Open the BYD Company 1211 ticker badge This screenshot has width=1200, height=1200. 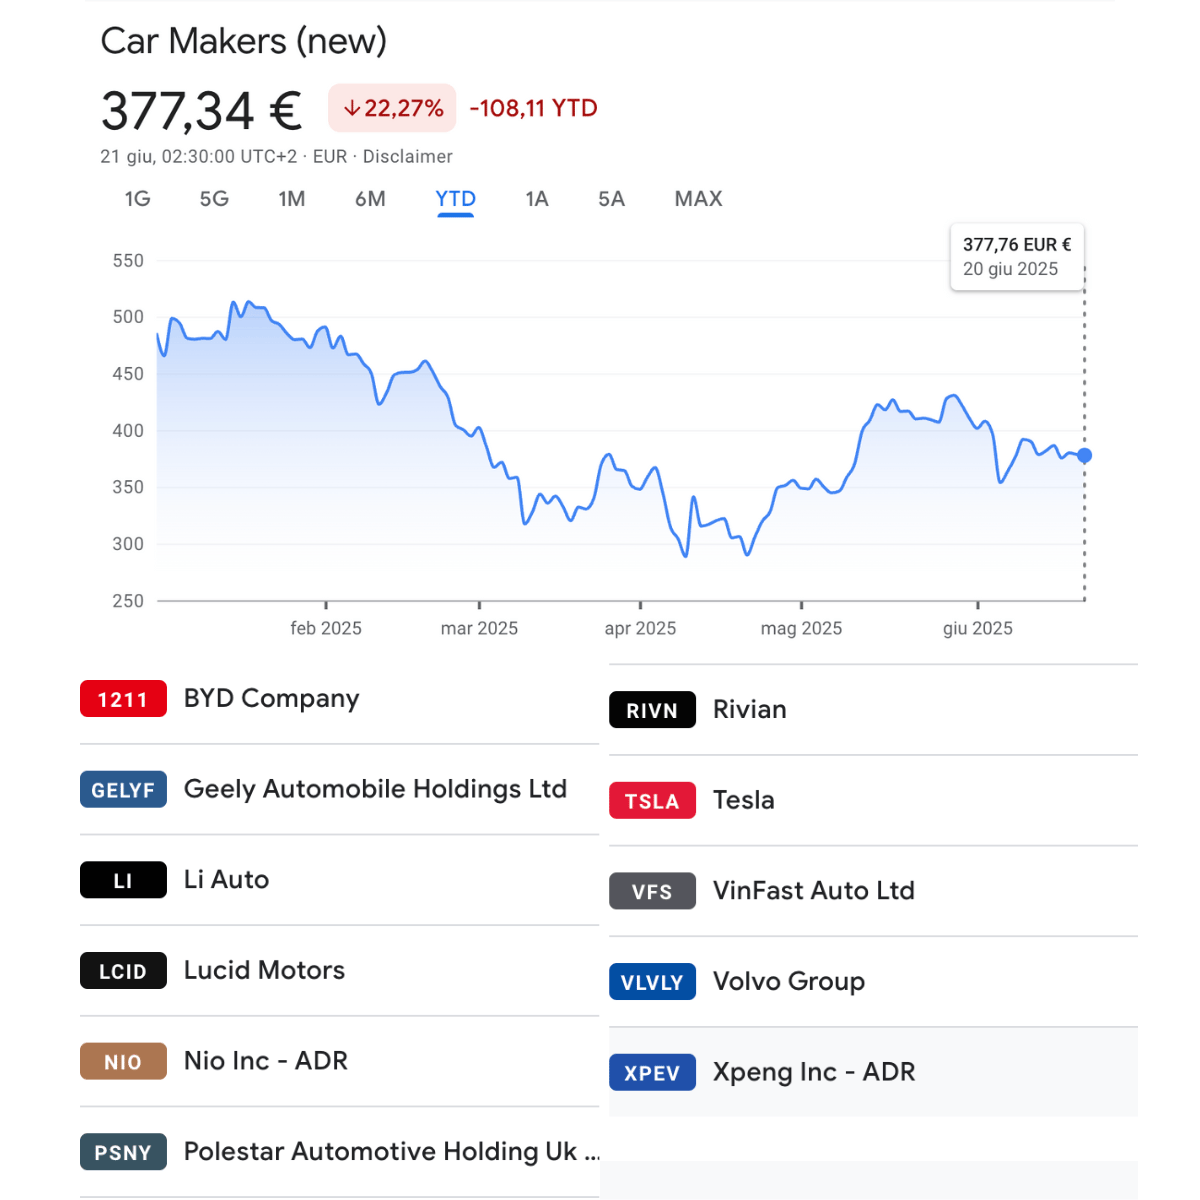coord(123,699)
